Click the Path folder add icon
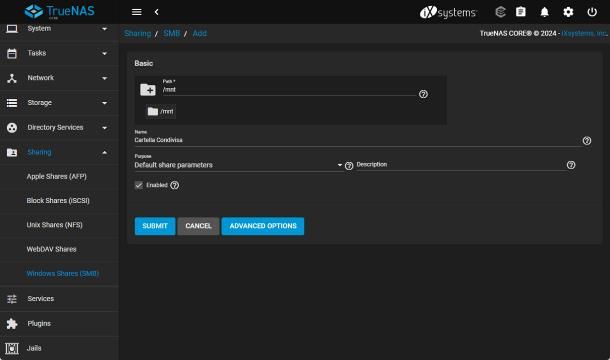 tap(148, 90)
